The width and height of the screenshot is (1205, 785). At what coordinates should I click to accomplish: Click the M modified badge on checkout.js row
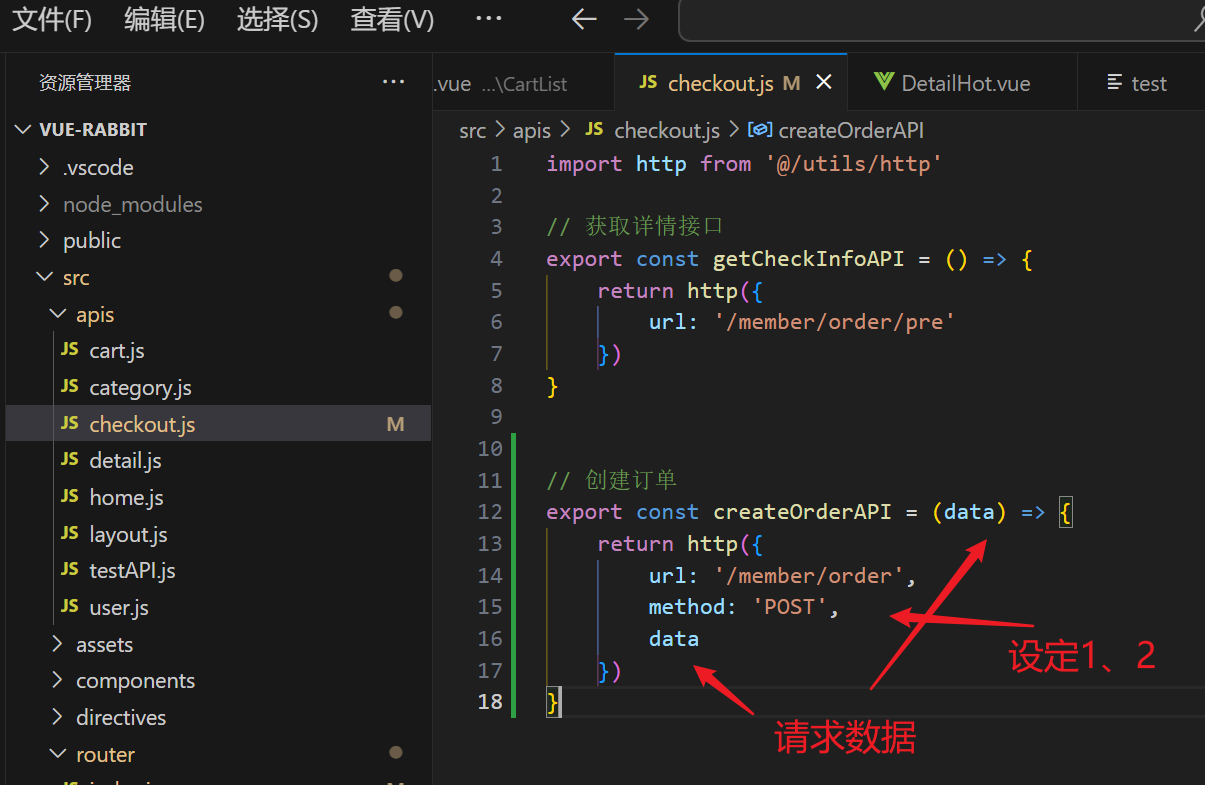coord(395,424)
